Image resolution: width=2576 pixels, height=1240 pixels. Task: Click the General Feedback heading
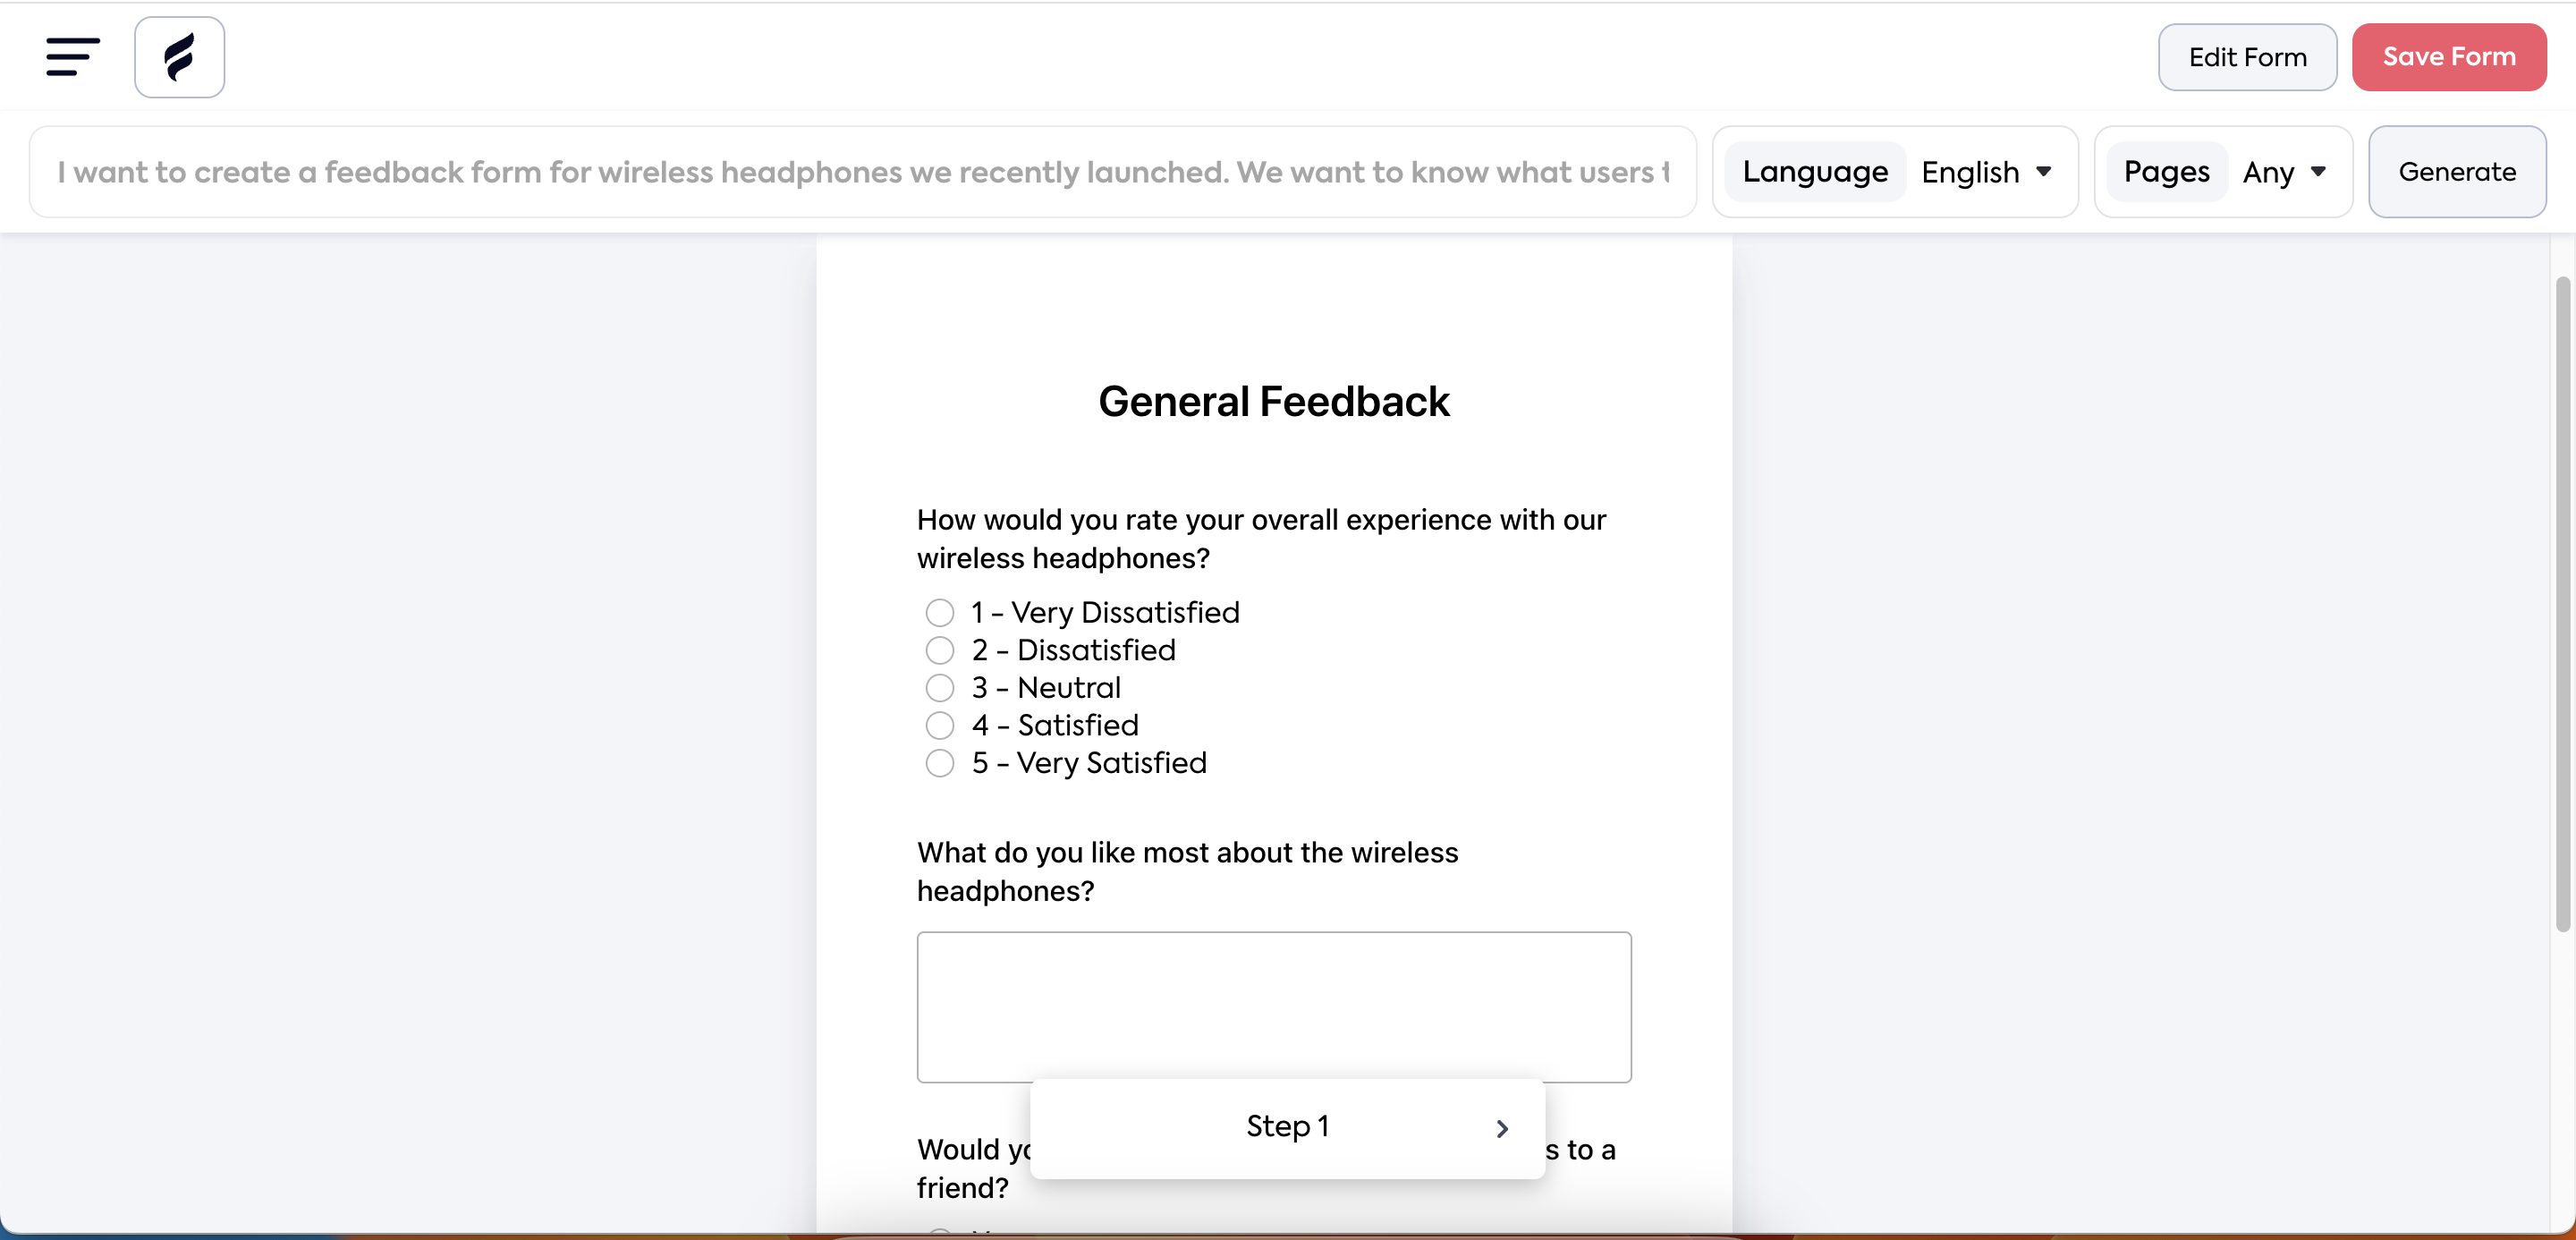[x=1274, y=401]
